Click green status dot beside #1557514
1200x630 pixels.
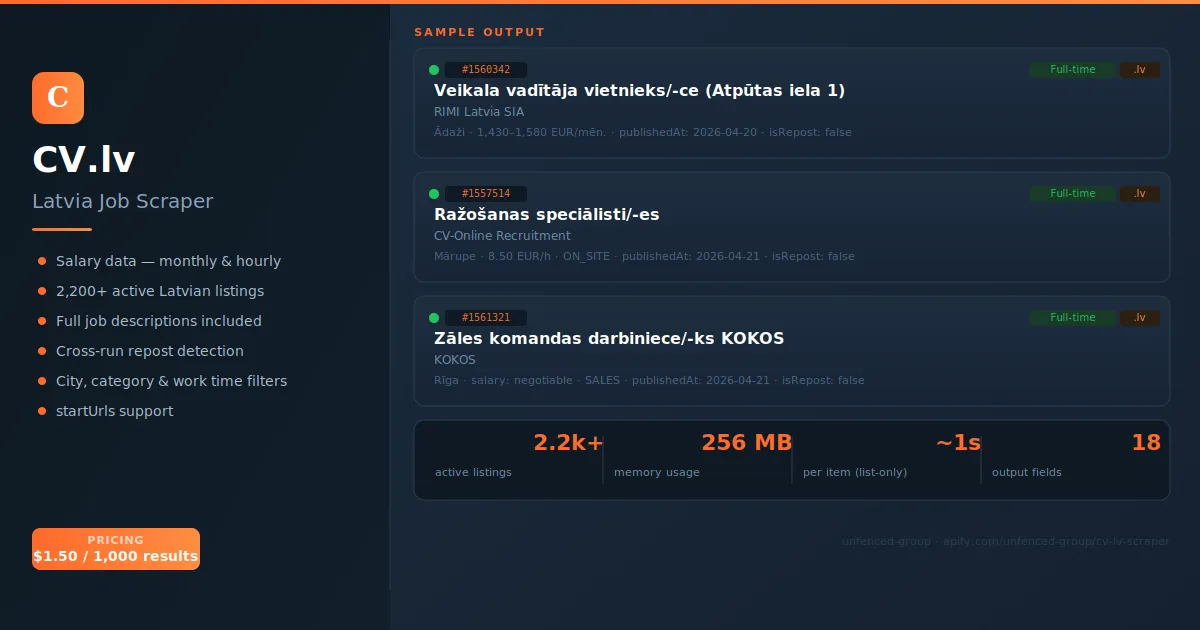coord(434,194)
